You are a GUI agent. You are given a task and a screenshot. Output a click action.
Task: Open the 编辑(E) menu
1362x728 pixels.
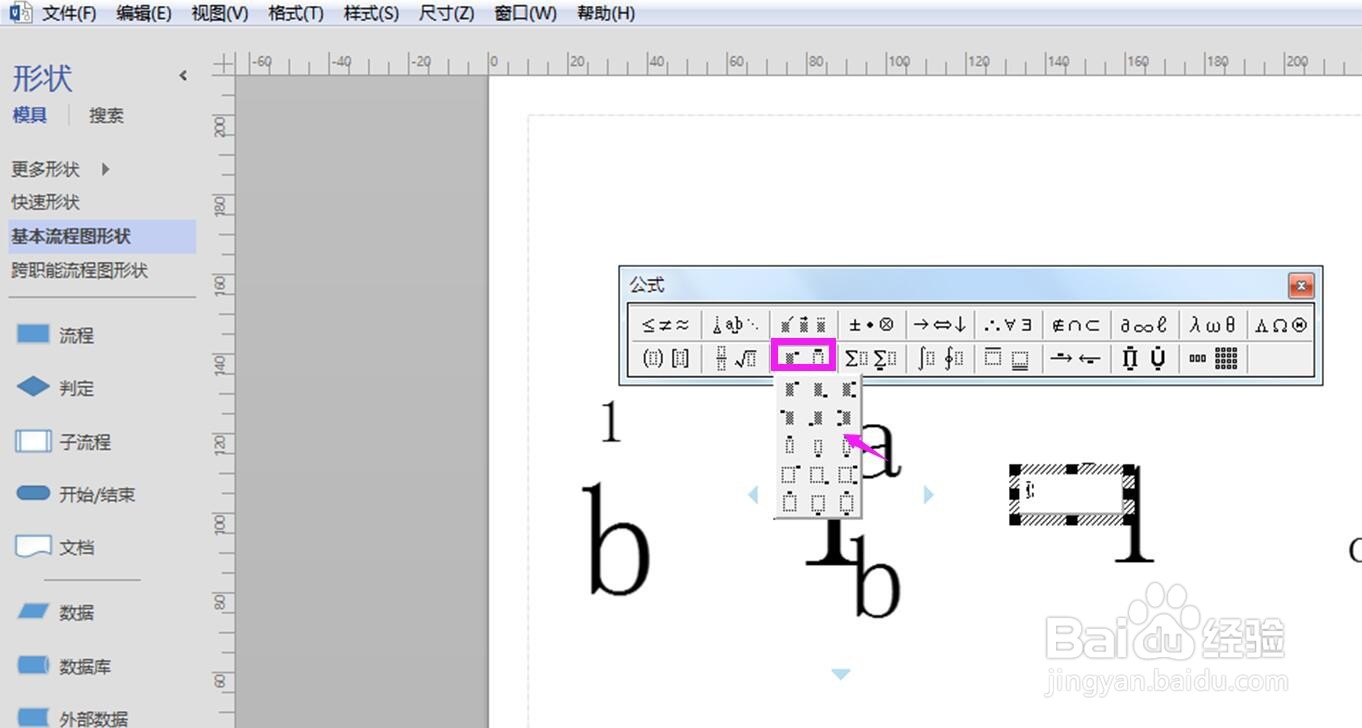(x=144, y=13)
